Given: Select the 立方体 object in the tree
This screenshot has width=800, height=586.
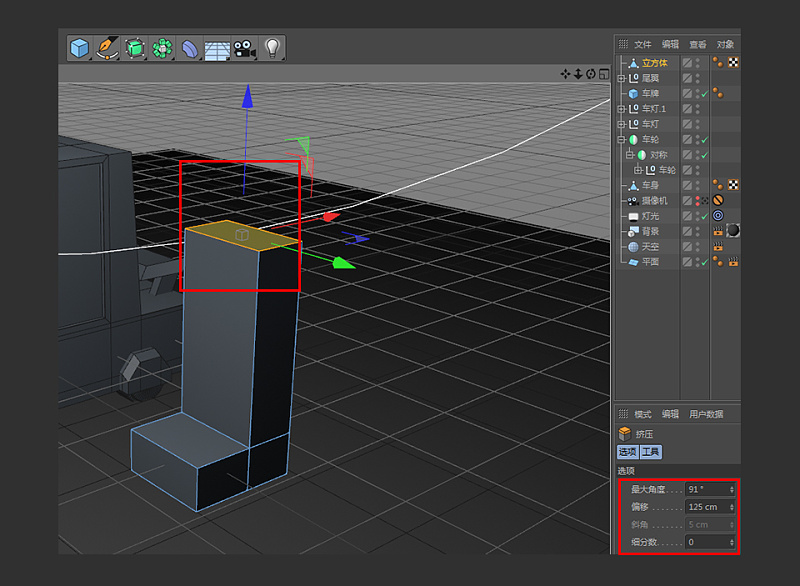Looking at the screenshot, I should tap(655, 63).
